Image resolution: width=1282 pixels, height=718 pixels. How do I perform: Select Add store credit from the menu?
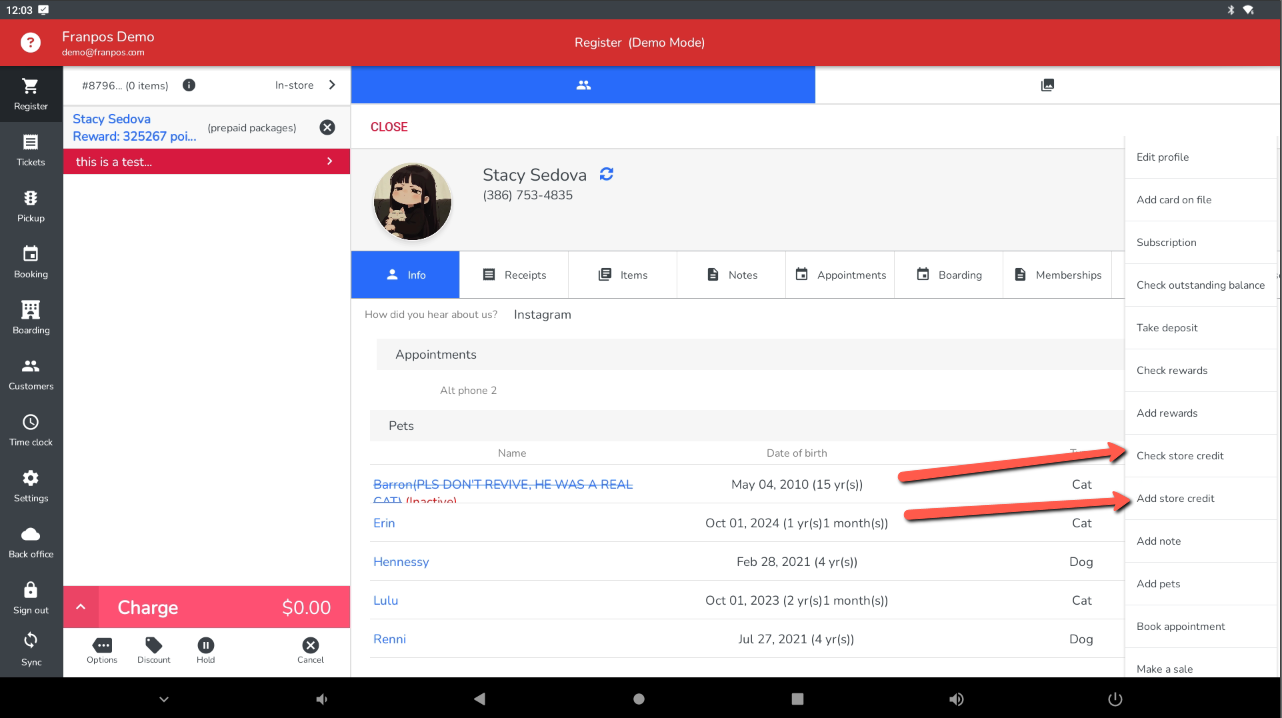click(1176, 498)
